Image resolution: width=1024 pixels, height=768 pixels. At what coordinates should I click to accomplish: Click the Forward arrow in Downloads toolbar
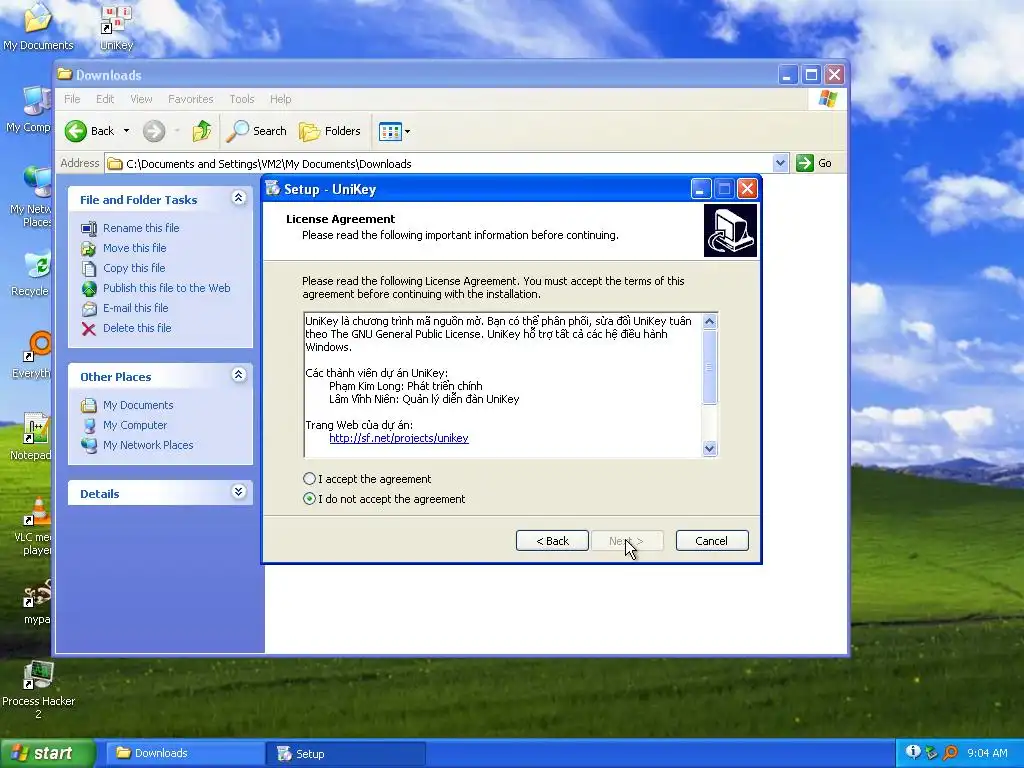coord(154,131)
